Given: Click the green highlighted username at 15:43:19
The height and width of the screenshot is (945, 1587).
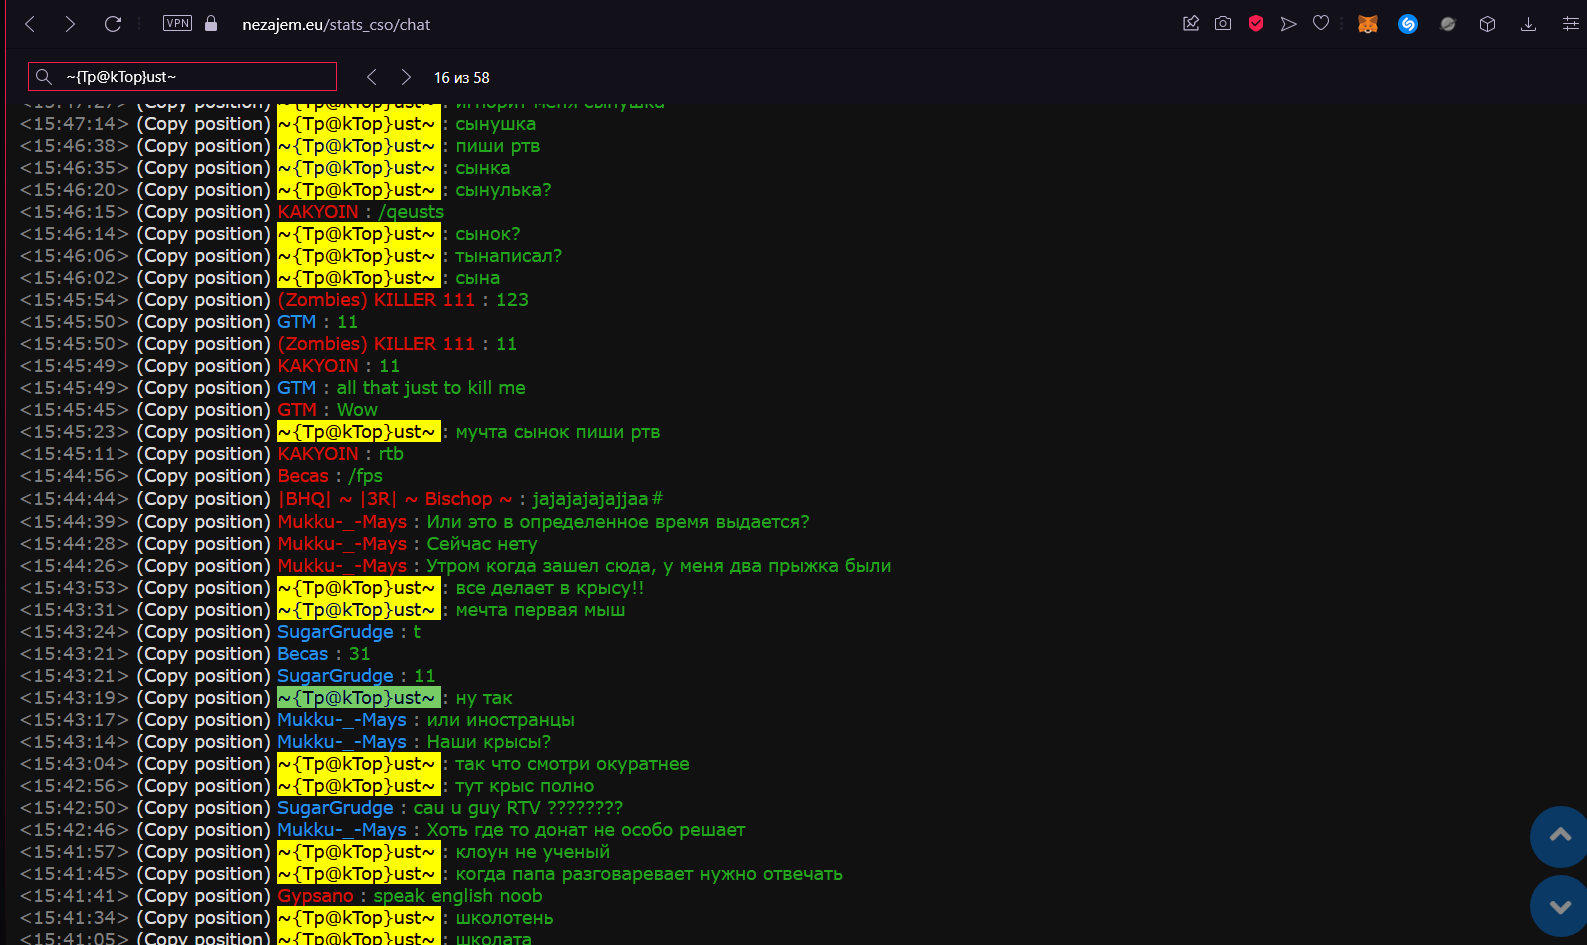Looking at the screenshot, I should pyautogui.click(x=358, y=698).
